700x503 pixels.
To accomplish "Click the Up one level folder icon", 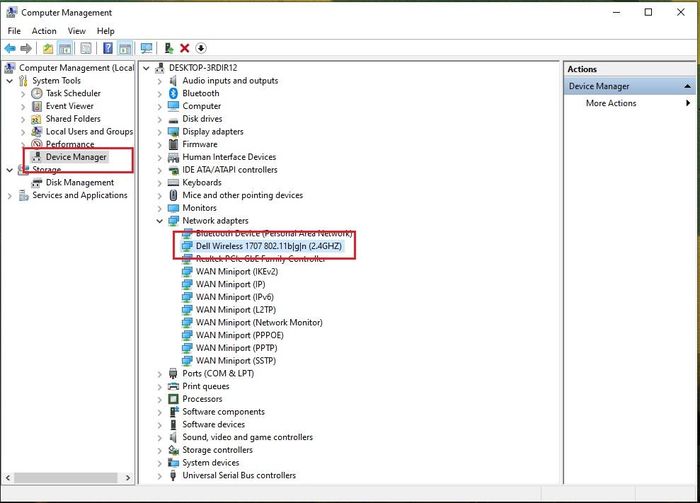I will [x=48, y=48].
